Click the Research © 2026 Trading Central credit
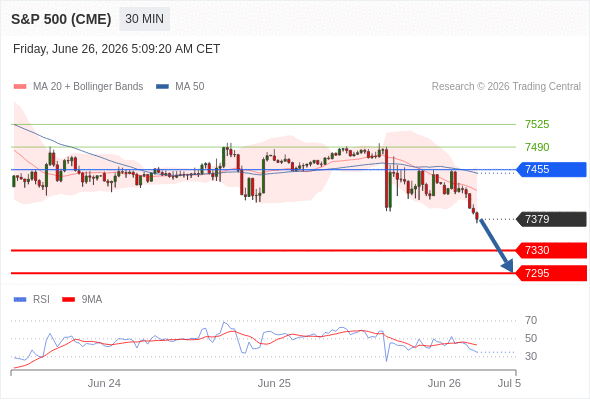 pos(506,87)
